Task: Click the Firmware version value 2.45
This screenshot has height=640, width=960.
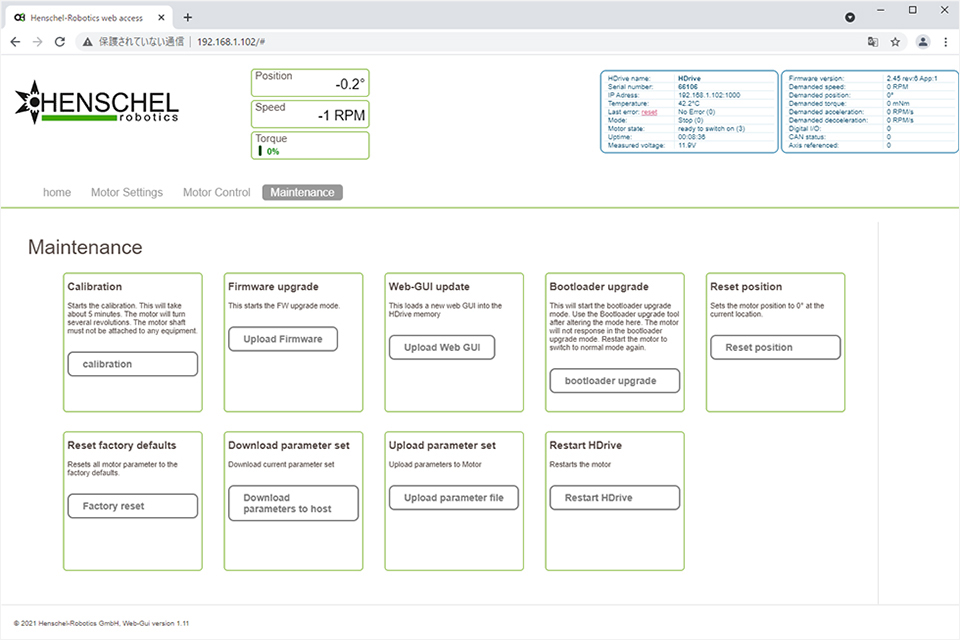Action: [911, 78]
